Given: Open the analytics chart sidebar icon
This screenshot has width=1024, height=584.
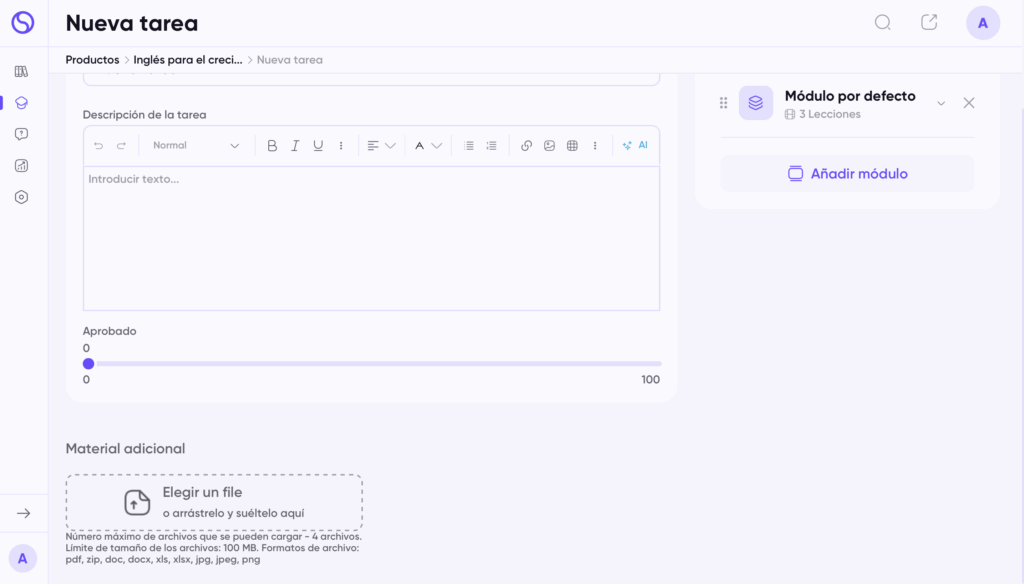Looking at the screenshot, I should pos(22,166).
